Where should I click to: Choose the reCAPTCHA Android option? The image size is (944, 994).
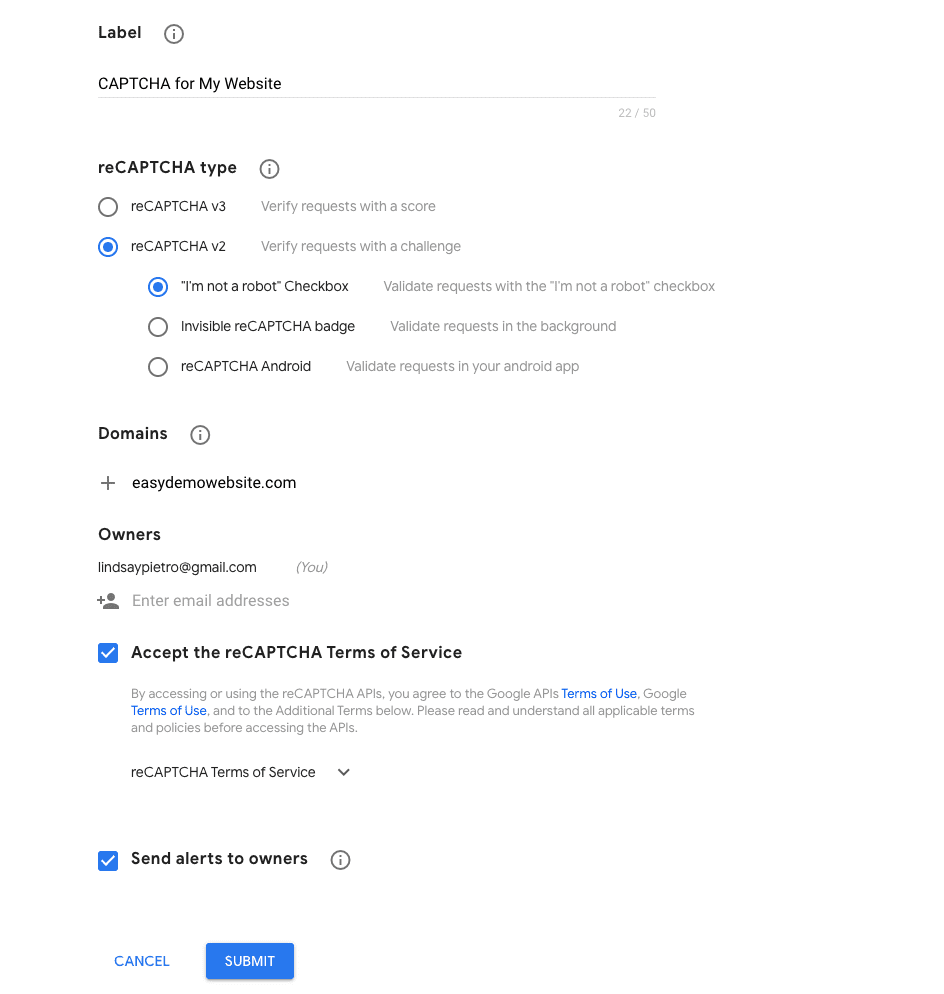point(158,367)
